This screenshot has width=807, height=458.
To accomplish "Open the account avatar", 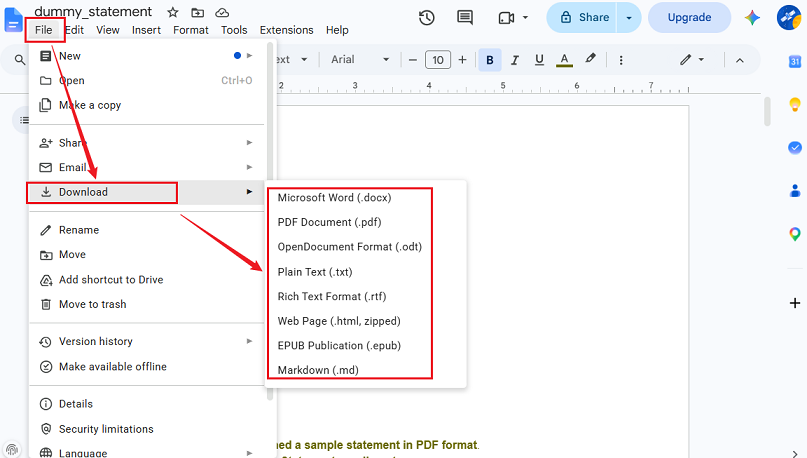I will click(x=789, y=17).
